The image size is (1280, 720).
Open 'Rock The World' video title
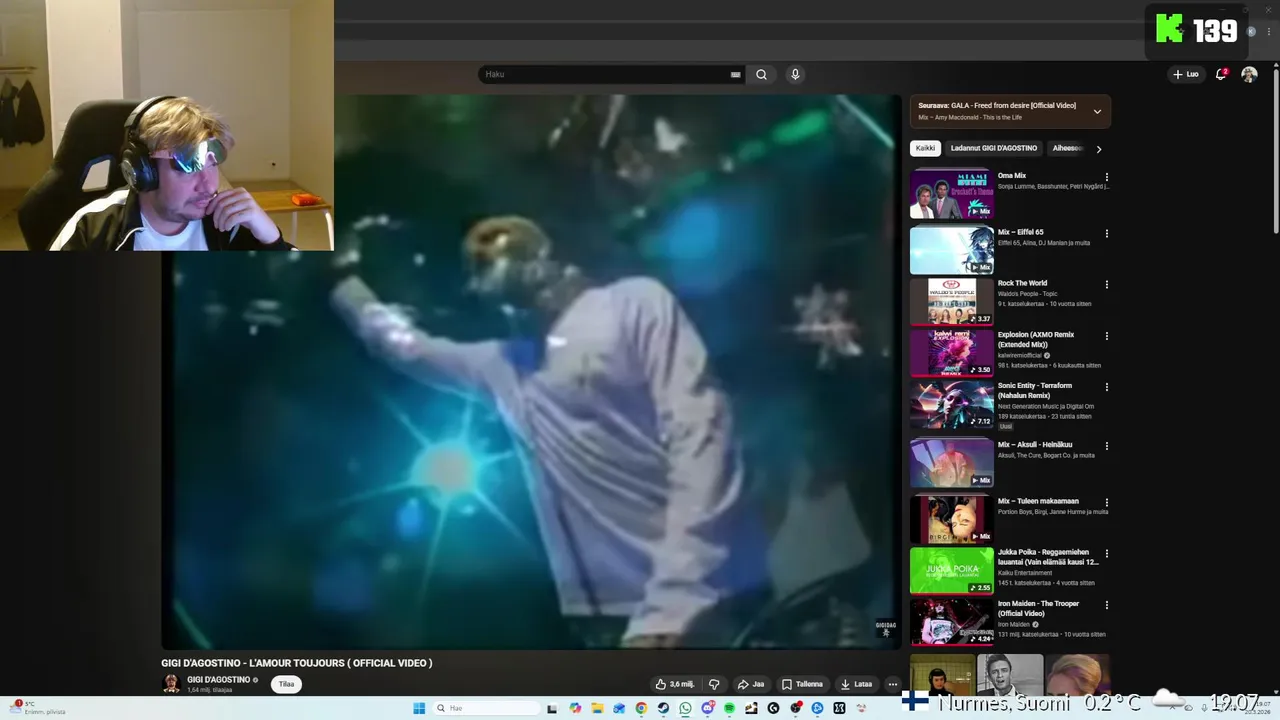click(1022, 283)
